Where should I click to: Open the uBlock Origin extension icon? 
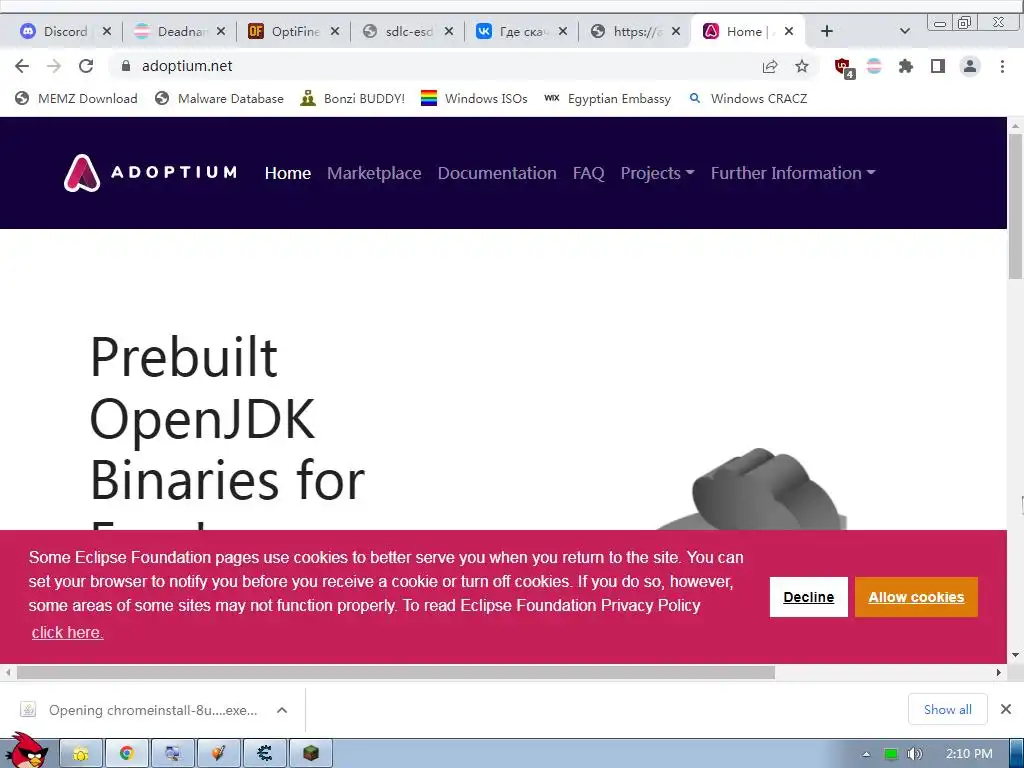click(844, 67)
